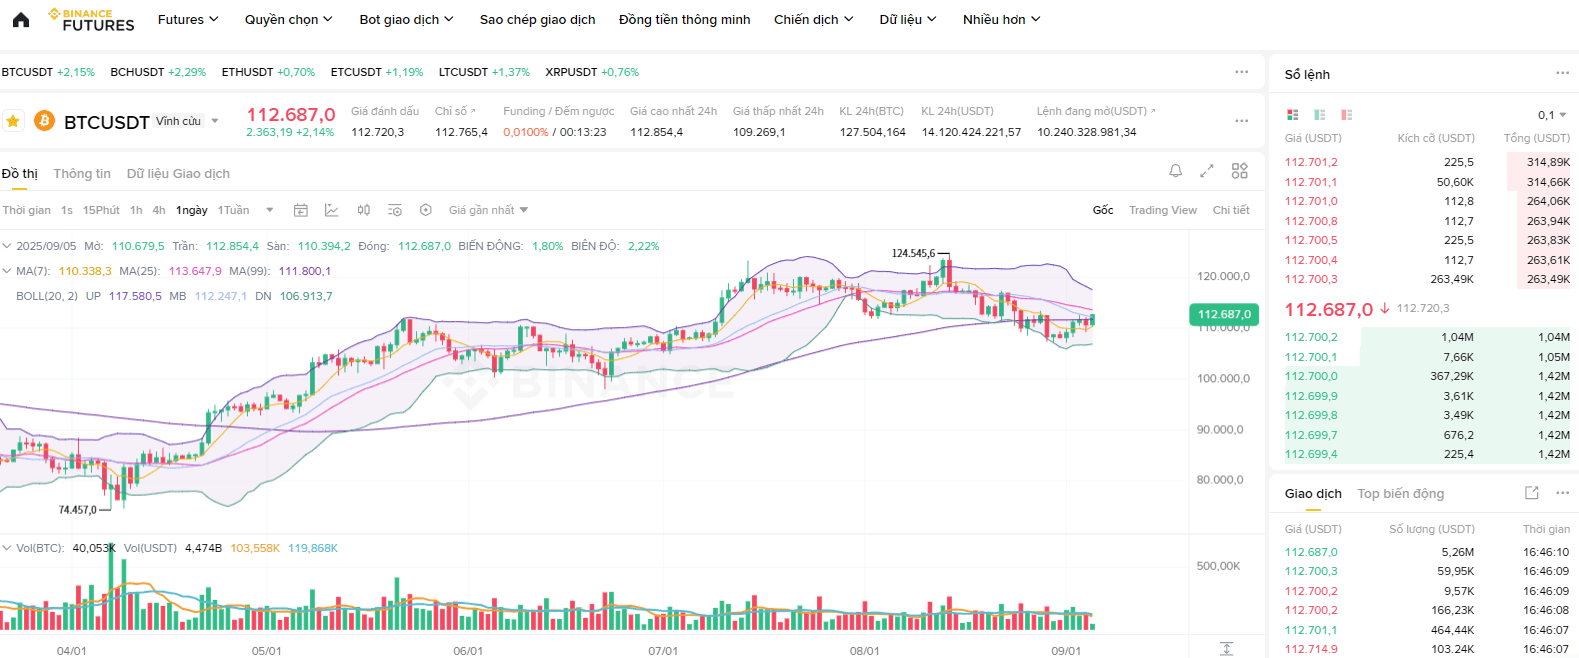Switch chart to Chi tiết depth view
This screenshot has width=1579, height=658.
(1231, 210)
